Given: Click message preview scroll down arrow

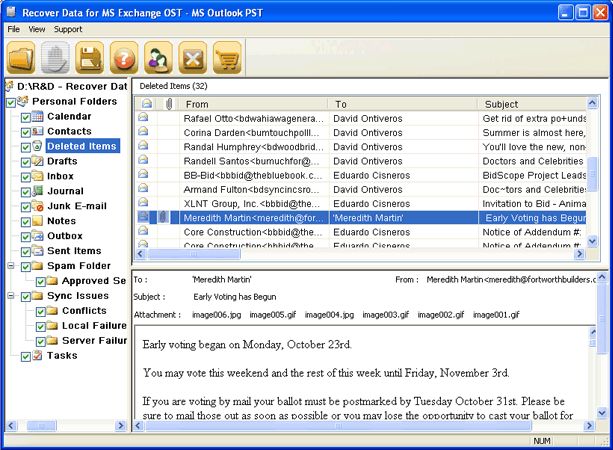Looking at the screenshot, I should click(x=602, y=412).
